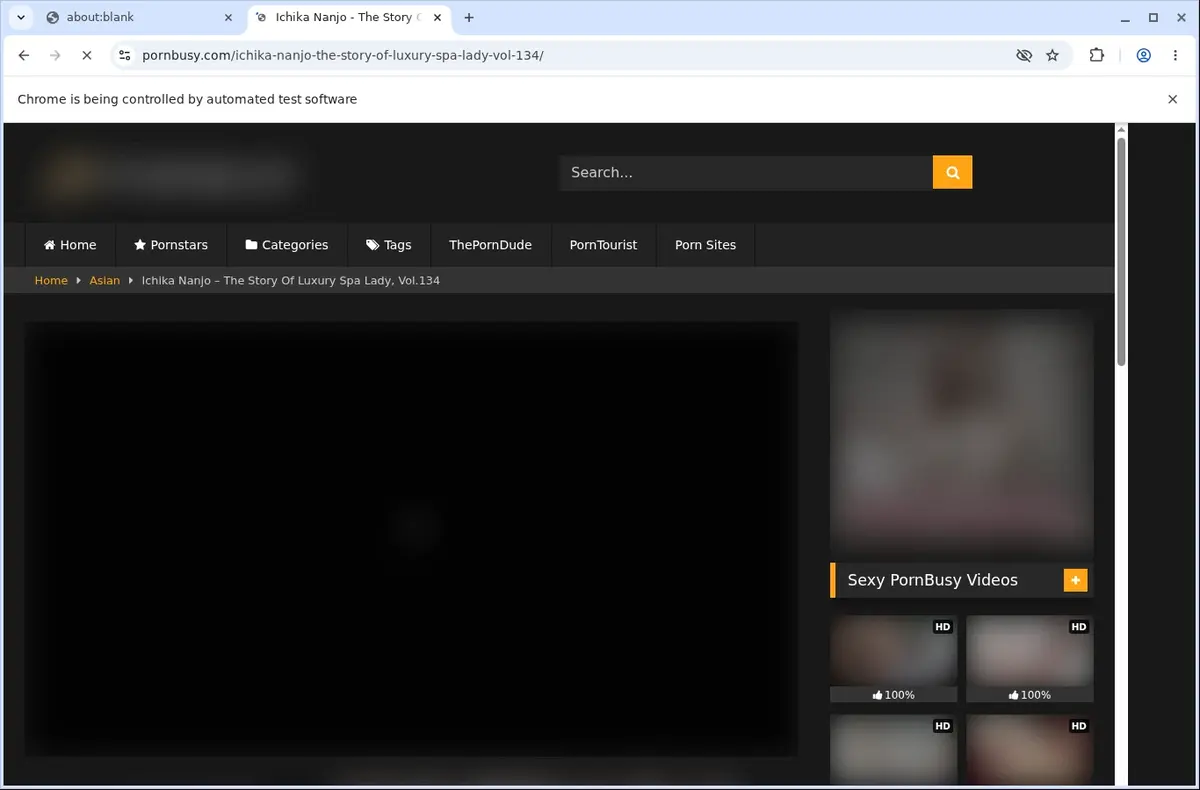Open the Chrome three-dot menu
This screenshot has width=1200, height=790.
[x=1175, y=56]
